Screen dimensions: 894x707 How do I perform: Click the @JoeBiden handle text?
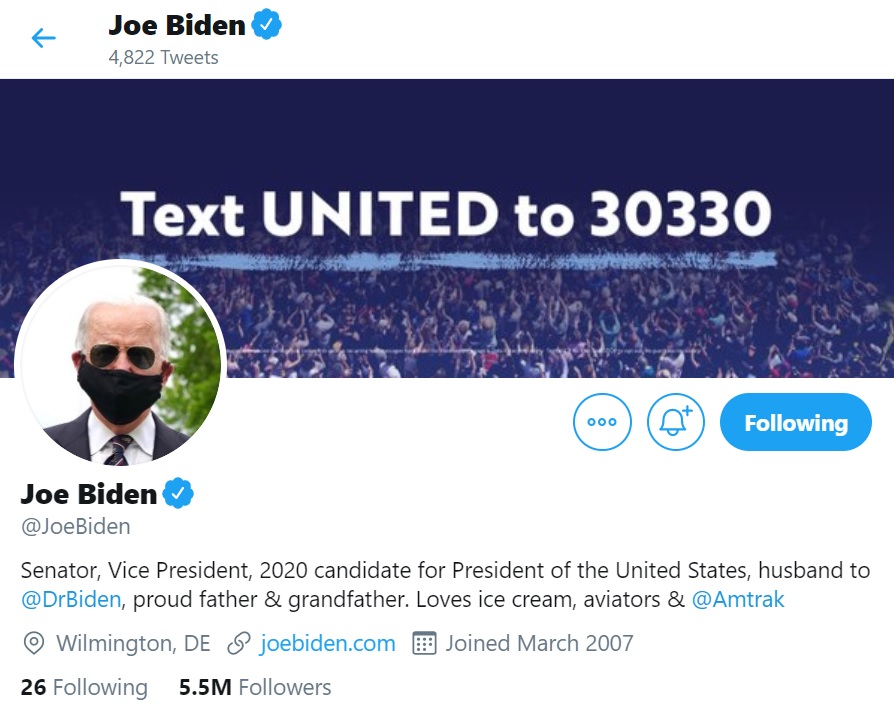[76, 526]
